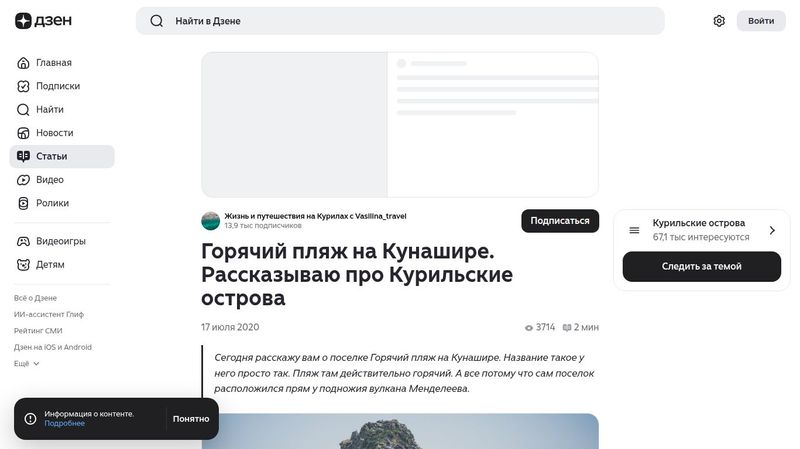800x449 pixels.
Task: Click the 3714 views count
Action: (545, 327)
